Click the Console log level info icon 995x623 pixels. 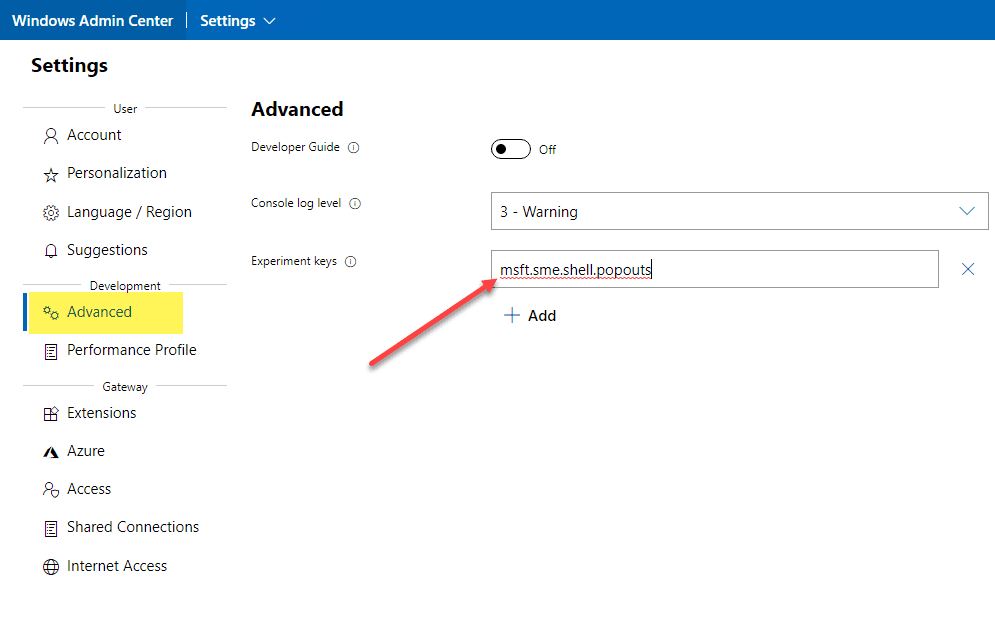(354, 204)
